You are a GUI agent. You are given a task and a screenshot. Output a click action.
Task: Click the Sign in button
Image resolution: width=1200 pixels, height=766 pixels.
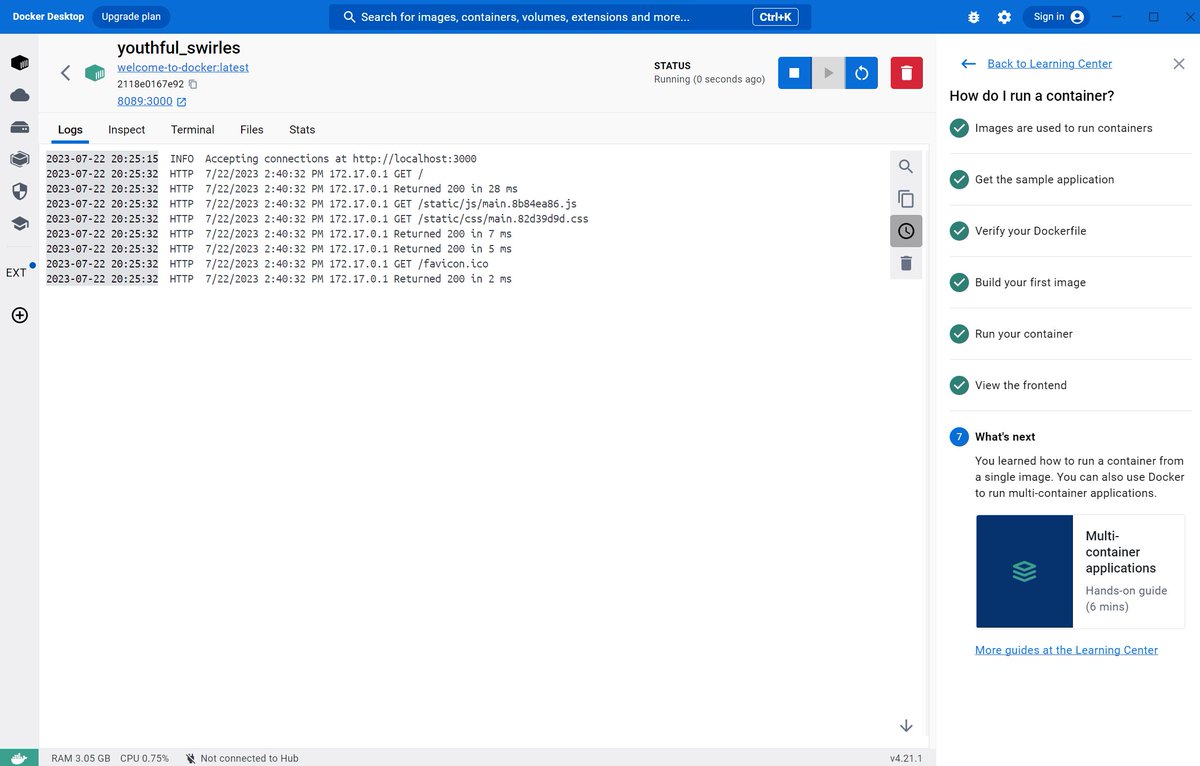pyautogui.click(x=1059, y=17)
